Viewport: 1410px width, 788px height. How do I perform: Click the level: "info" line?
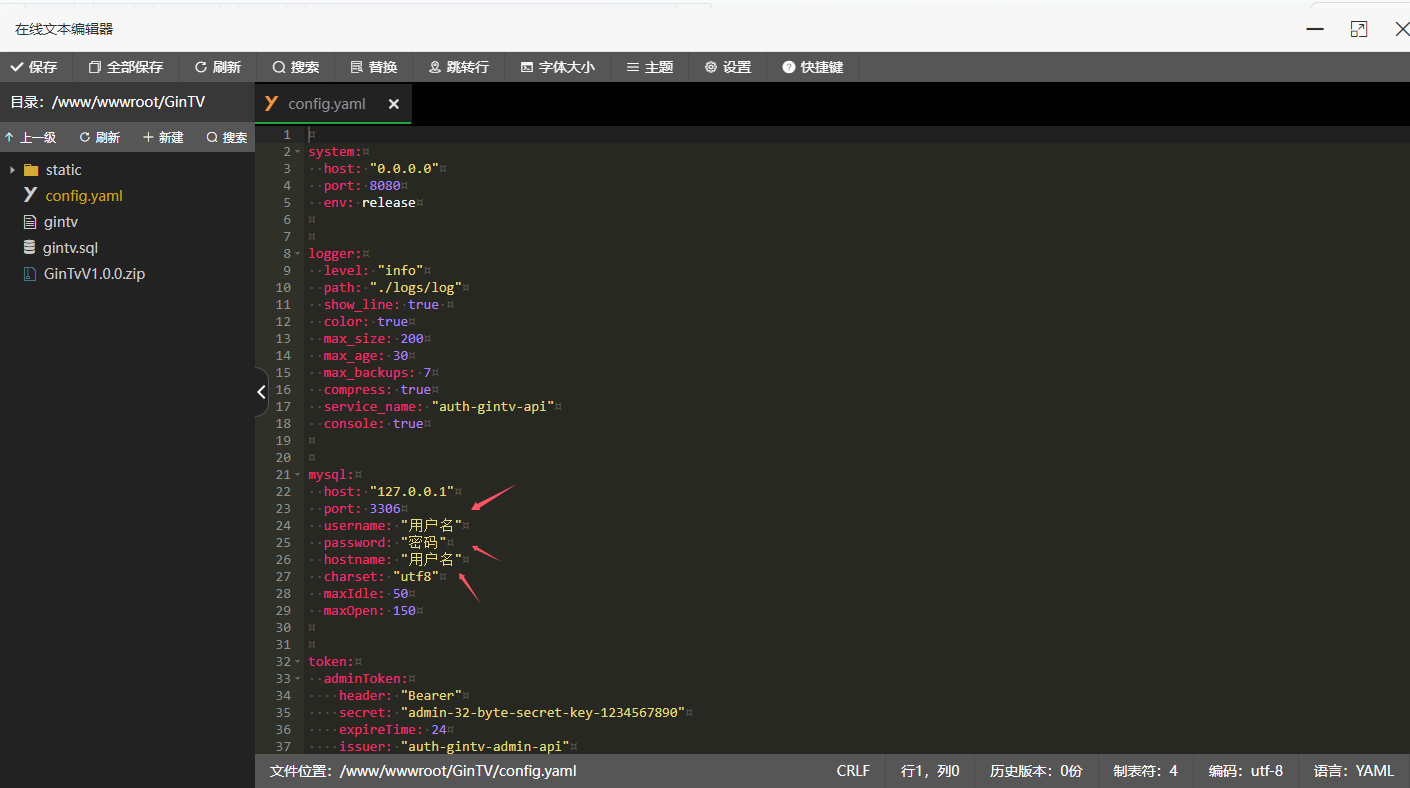click(x=373, y=271)
